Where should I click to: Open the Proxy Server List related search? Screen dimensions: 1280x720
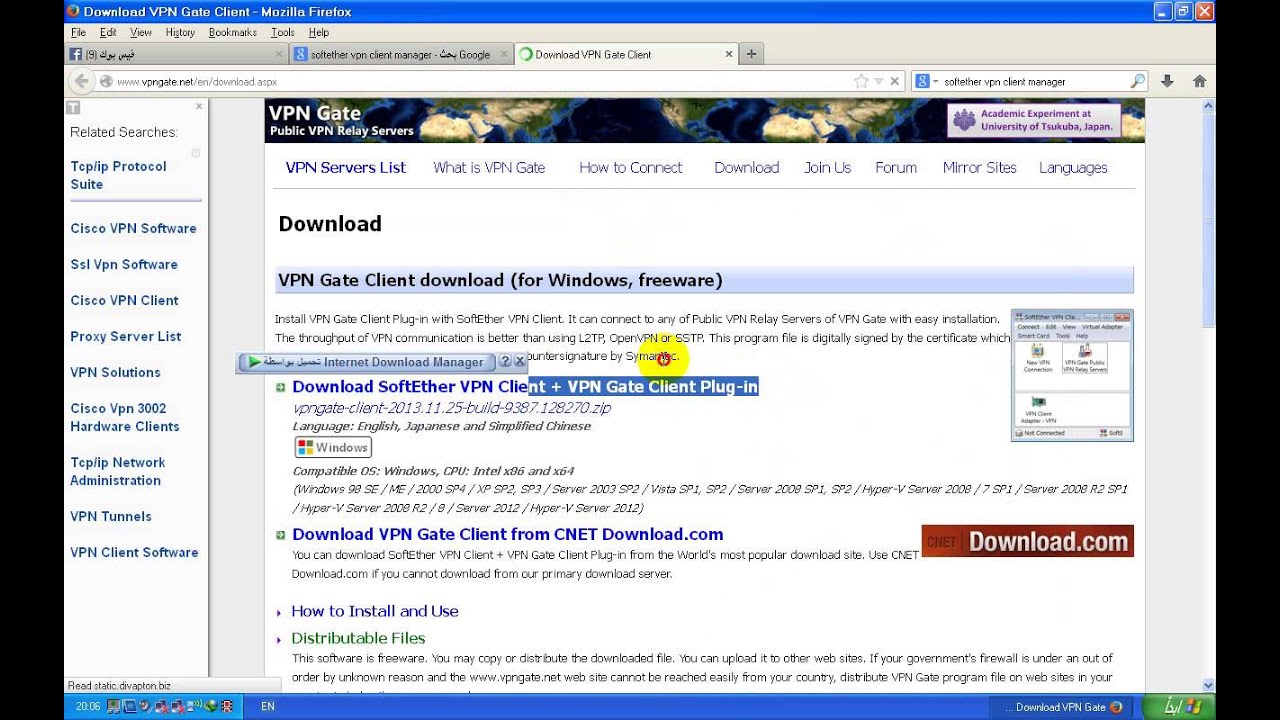(126, 336)
